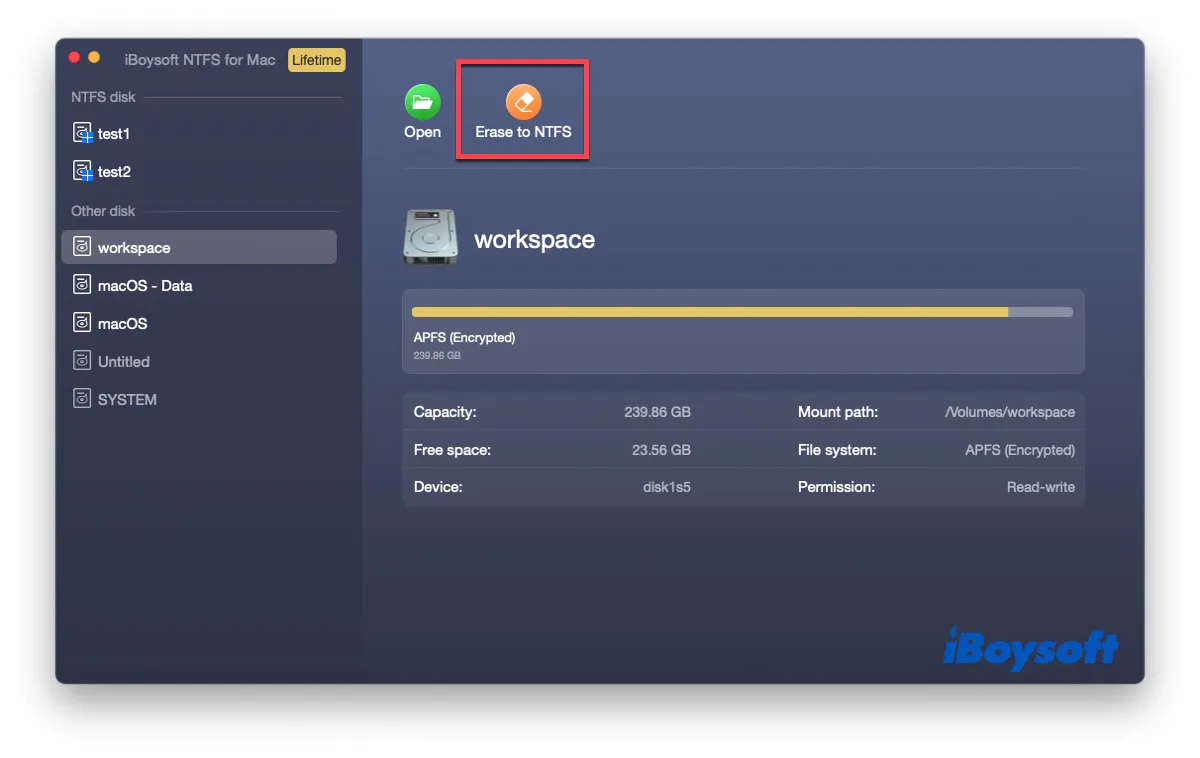1200x758 pixels.
Task: Select the test1 NTFS volume label
Action: [114, 134]
